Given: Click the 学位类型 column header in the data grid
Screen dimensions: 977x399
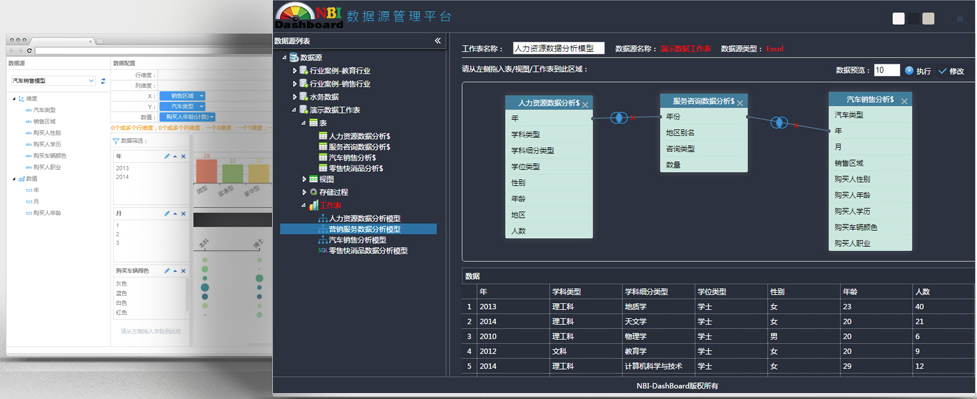Looking at the screenshot, I should click(x=731, y=291).
